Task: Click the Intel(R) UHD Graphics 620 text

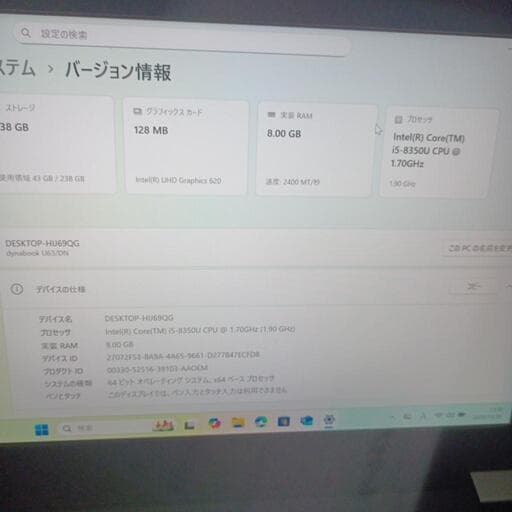Action: coord(178,180)
